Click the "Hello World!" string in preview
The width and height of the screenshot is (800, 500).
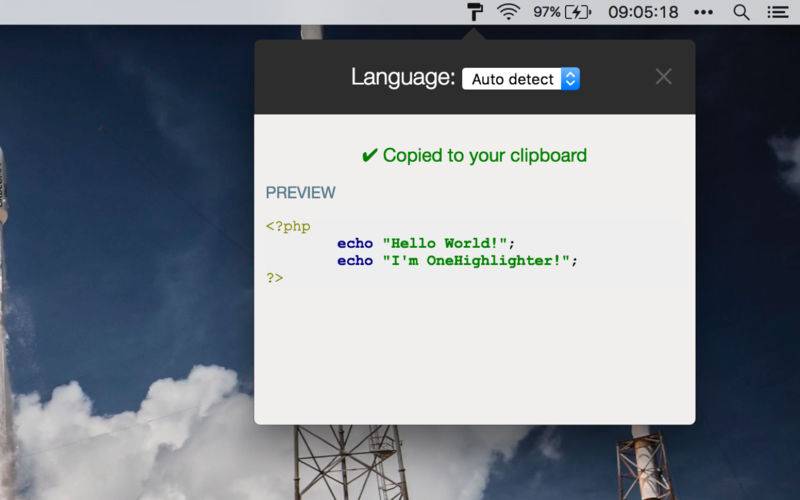(445, 243)
